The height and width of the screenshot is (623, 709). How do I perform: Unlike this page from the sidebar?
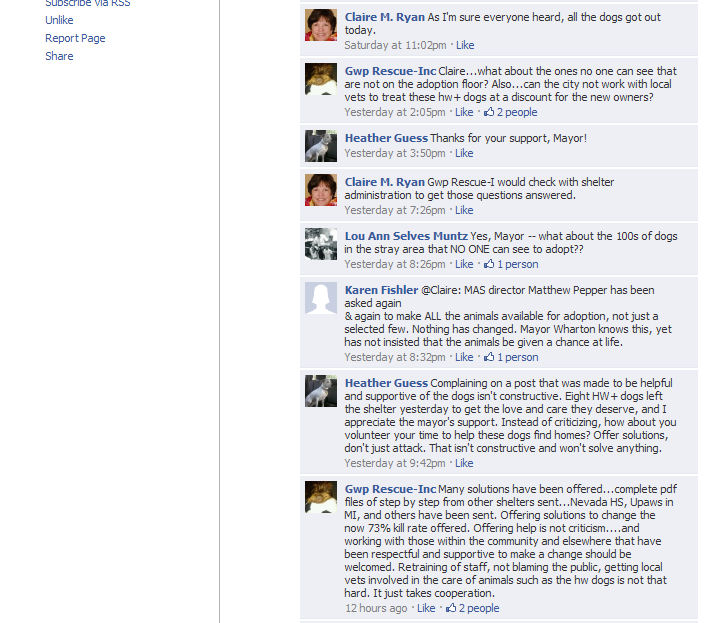click(59, 20)
